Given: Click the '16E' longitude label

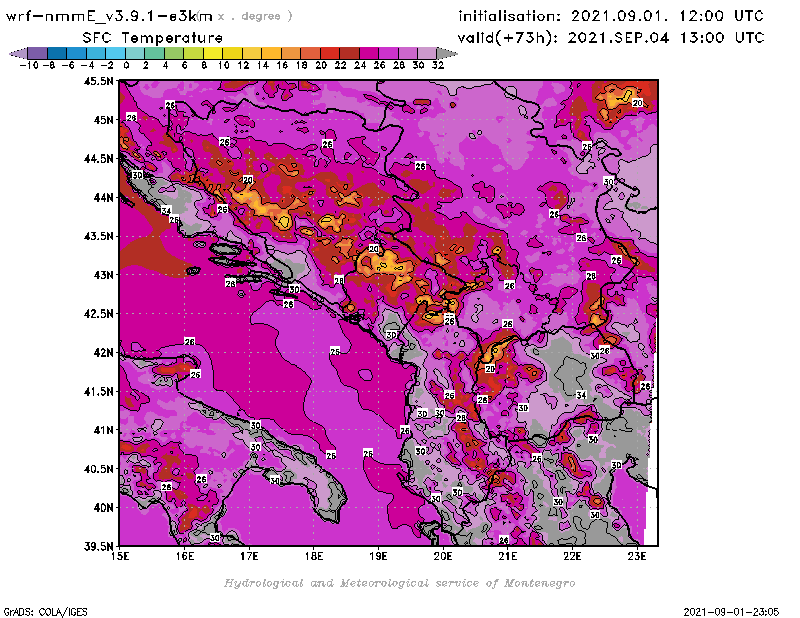Looking at the screenshot, I should tap(185, 556).
